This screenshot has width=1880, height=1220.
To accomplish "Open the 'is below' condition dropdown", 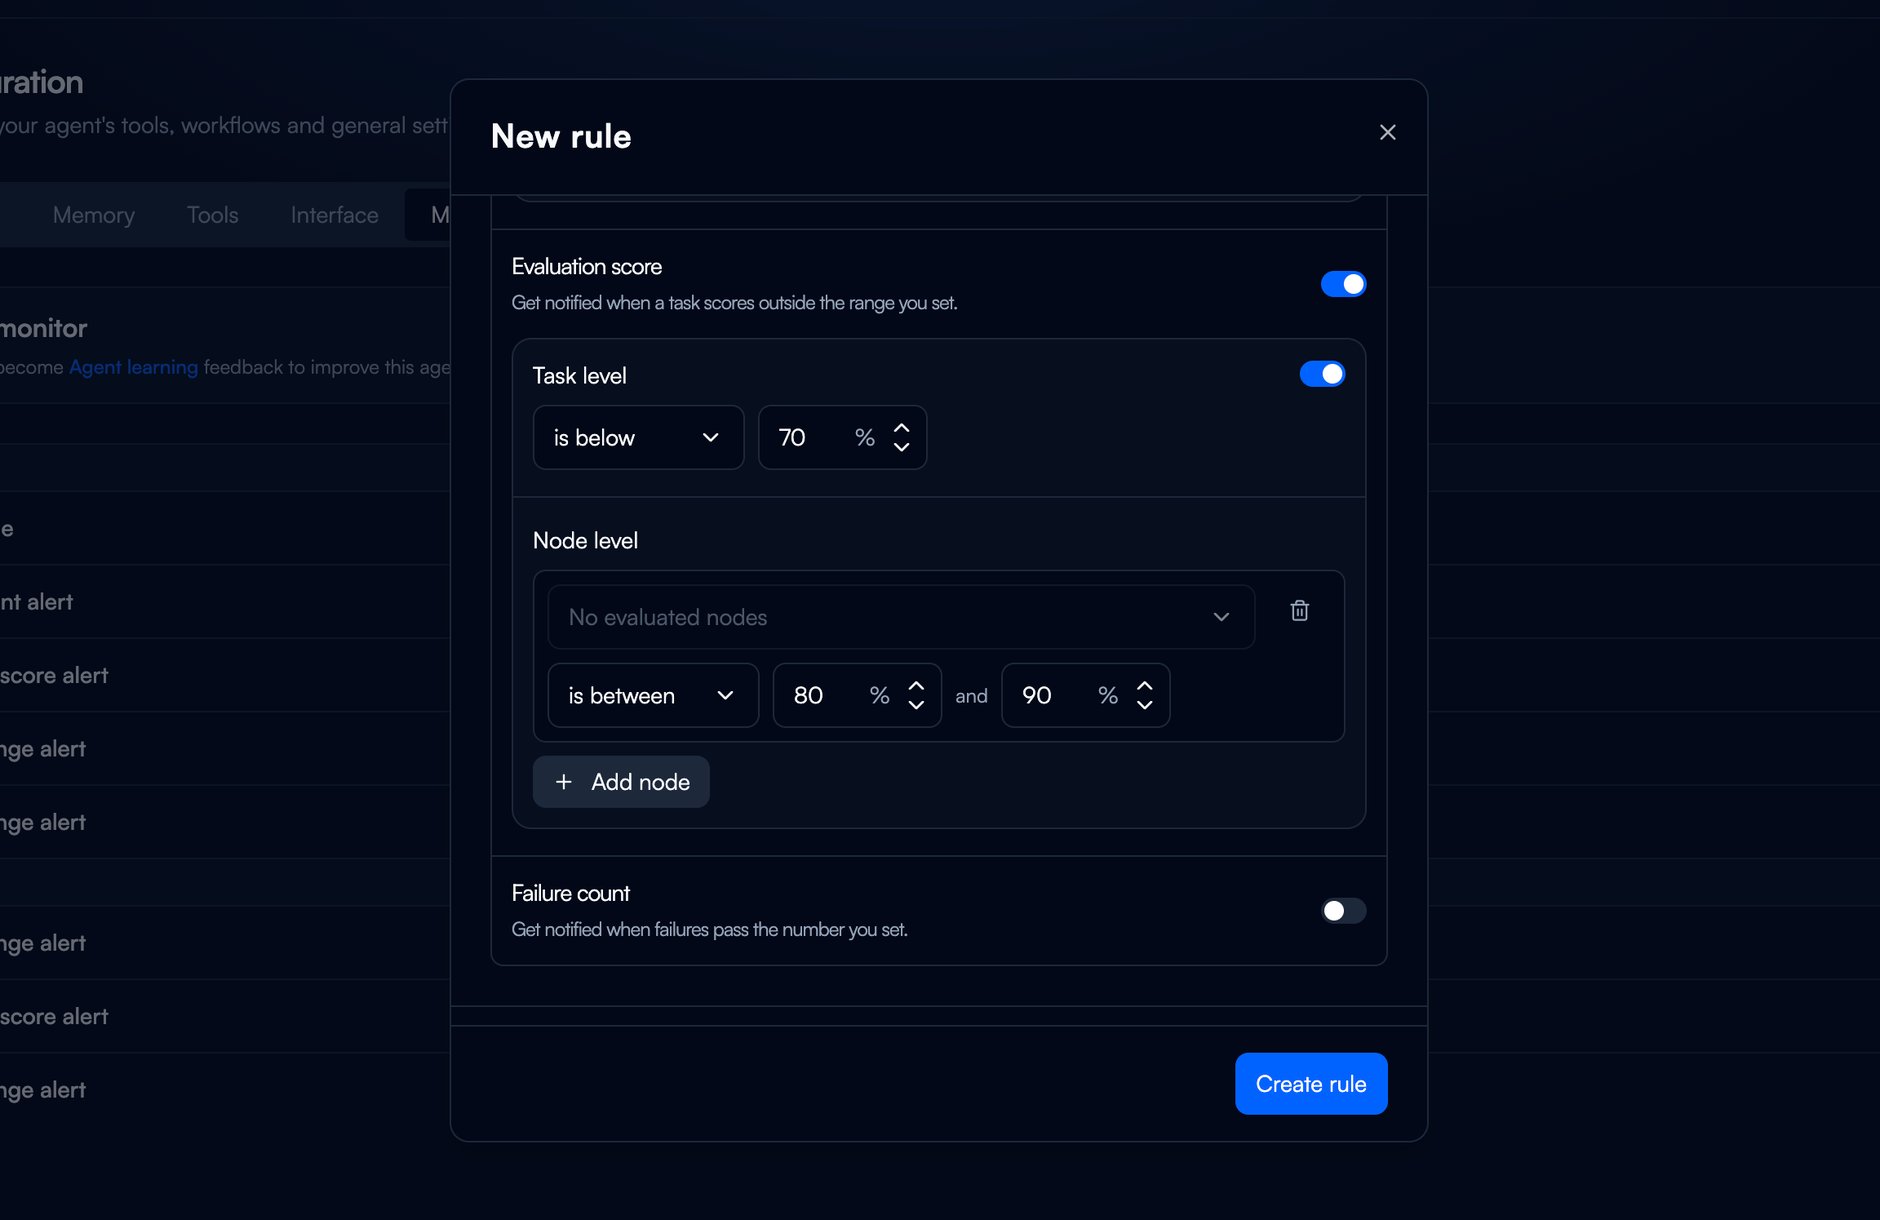I will tap(638, 437).
